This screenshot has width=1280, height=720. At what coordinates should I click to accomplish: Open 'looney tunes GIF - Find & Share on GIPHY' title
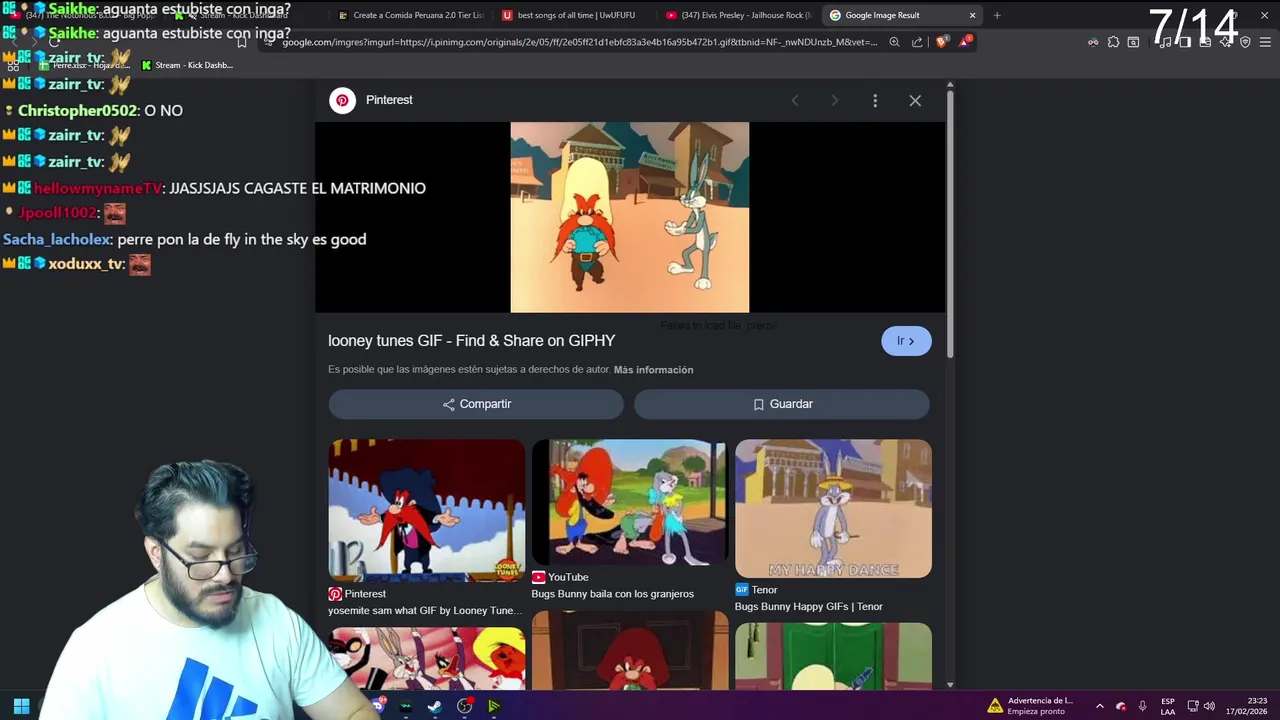[x=471, y=341]
